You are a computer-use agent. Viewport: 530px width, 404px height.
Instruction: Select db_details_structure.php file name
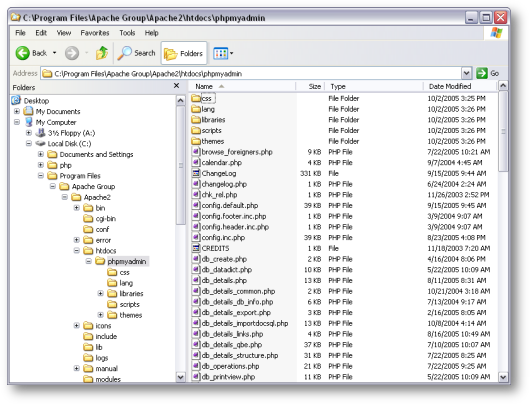coord(240,355)
